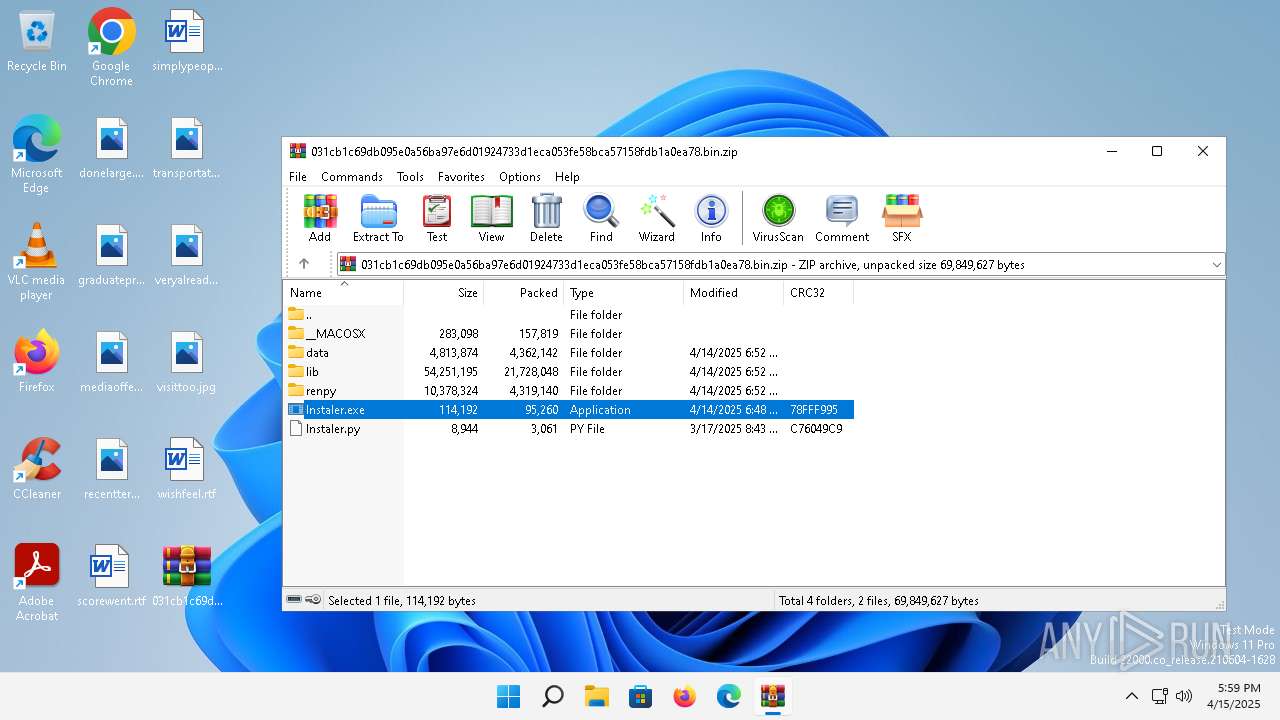Expand the archive path dropdown
1280x720 pixels.
click(1216, 265)
